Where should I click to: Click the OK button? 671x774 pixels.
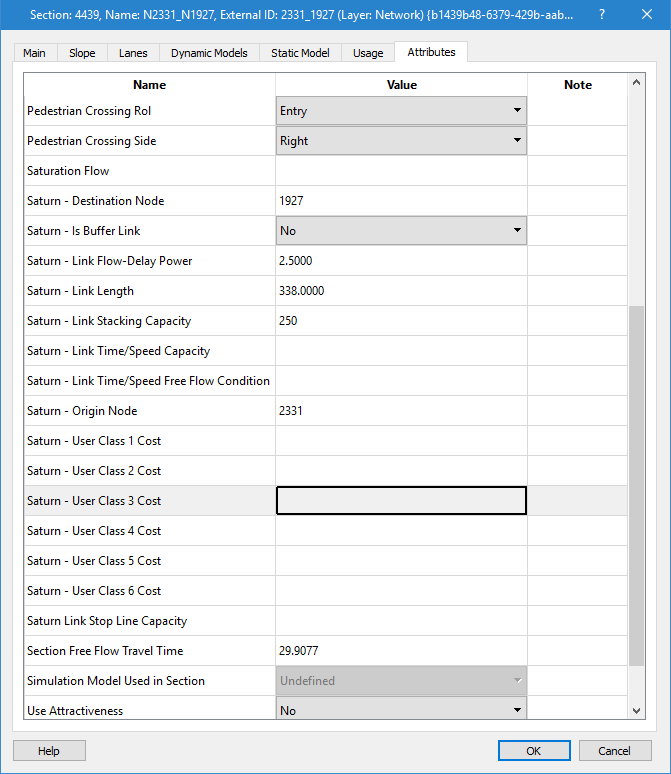pyautogui.click(x=534, y=751)
